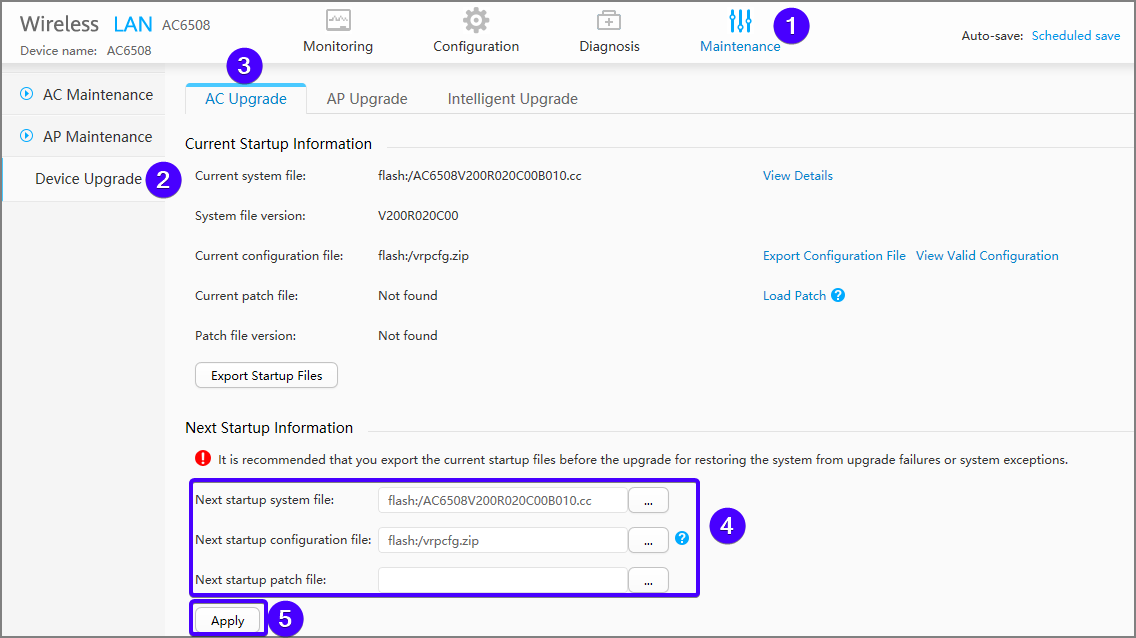Click the View Details link
Viewport: 1136px width, 638px height.
click(797, 176)
